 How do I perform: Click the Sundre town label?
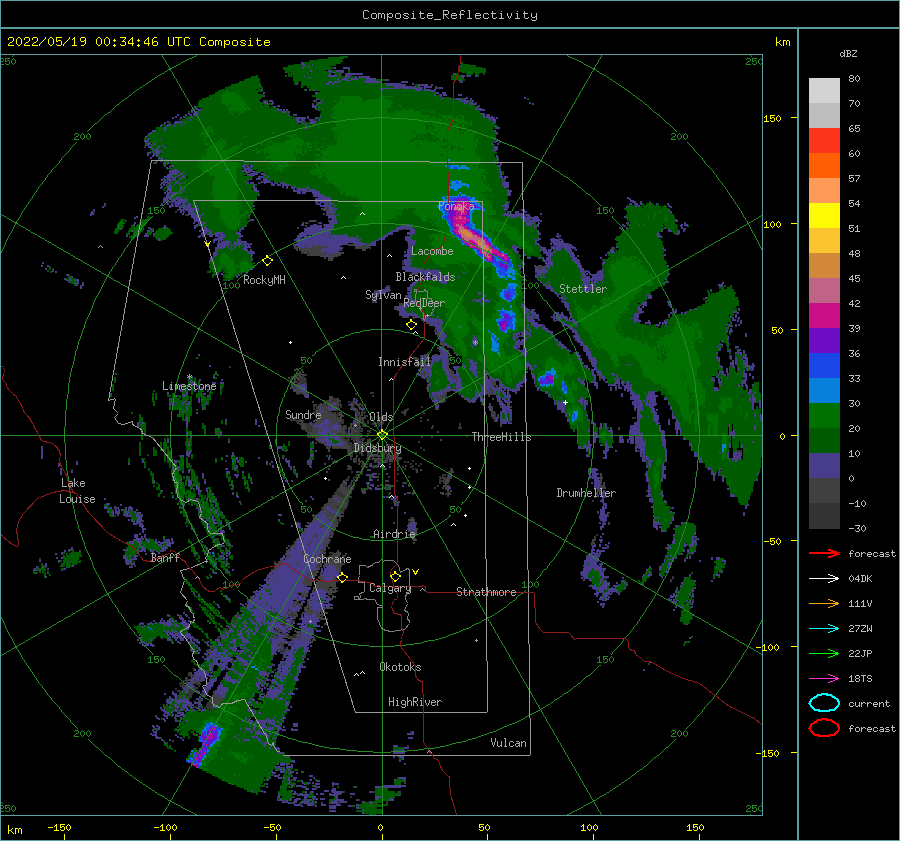coord(303,414)
